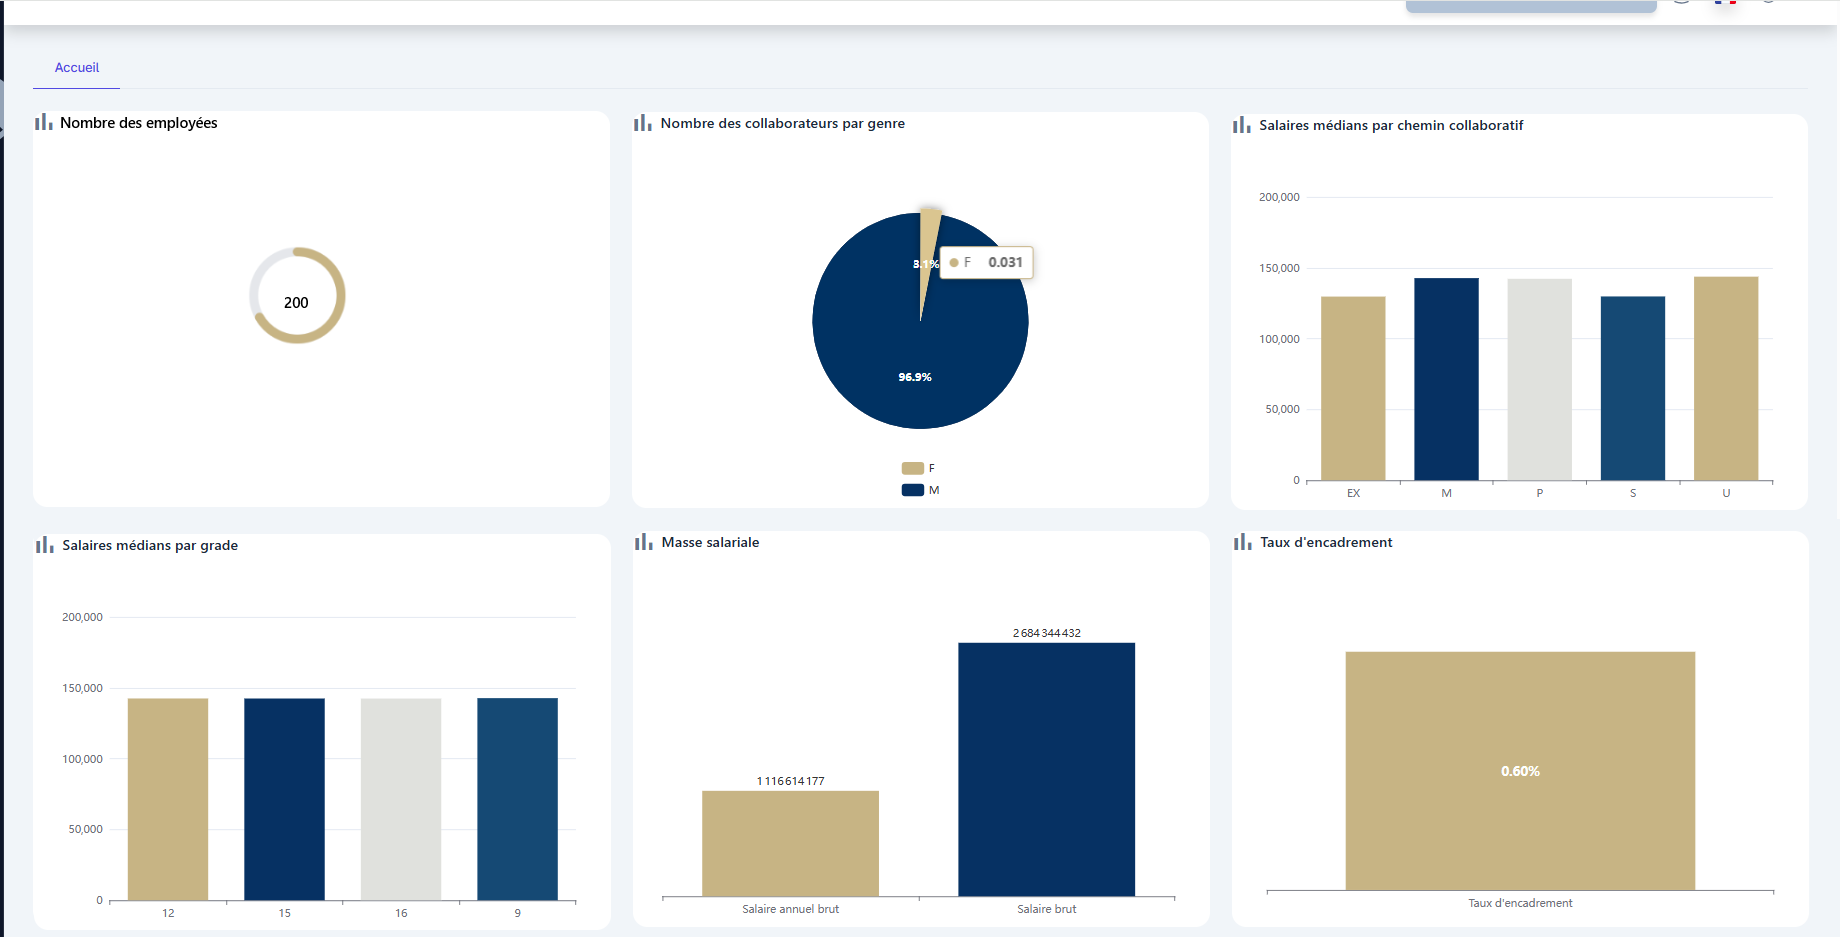Click chart icon next to Taux d'encadrement
Screen dimensions: 1840x937
[x=1243, y=542]
